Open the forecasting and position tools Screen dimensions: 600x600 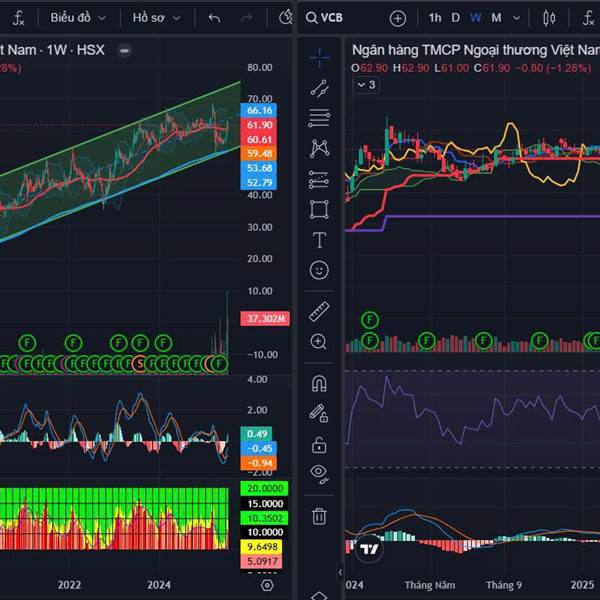[319, 179]
